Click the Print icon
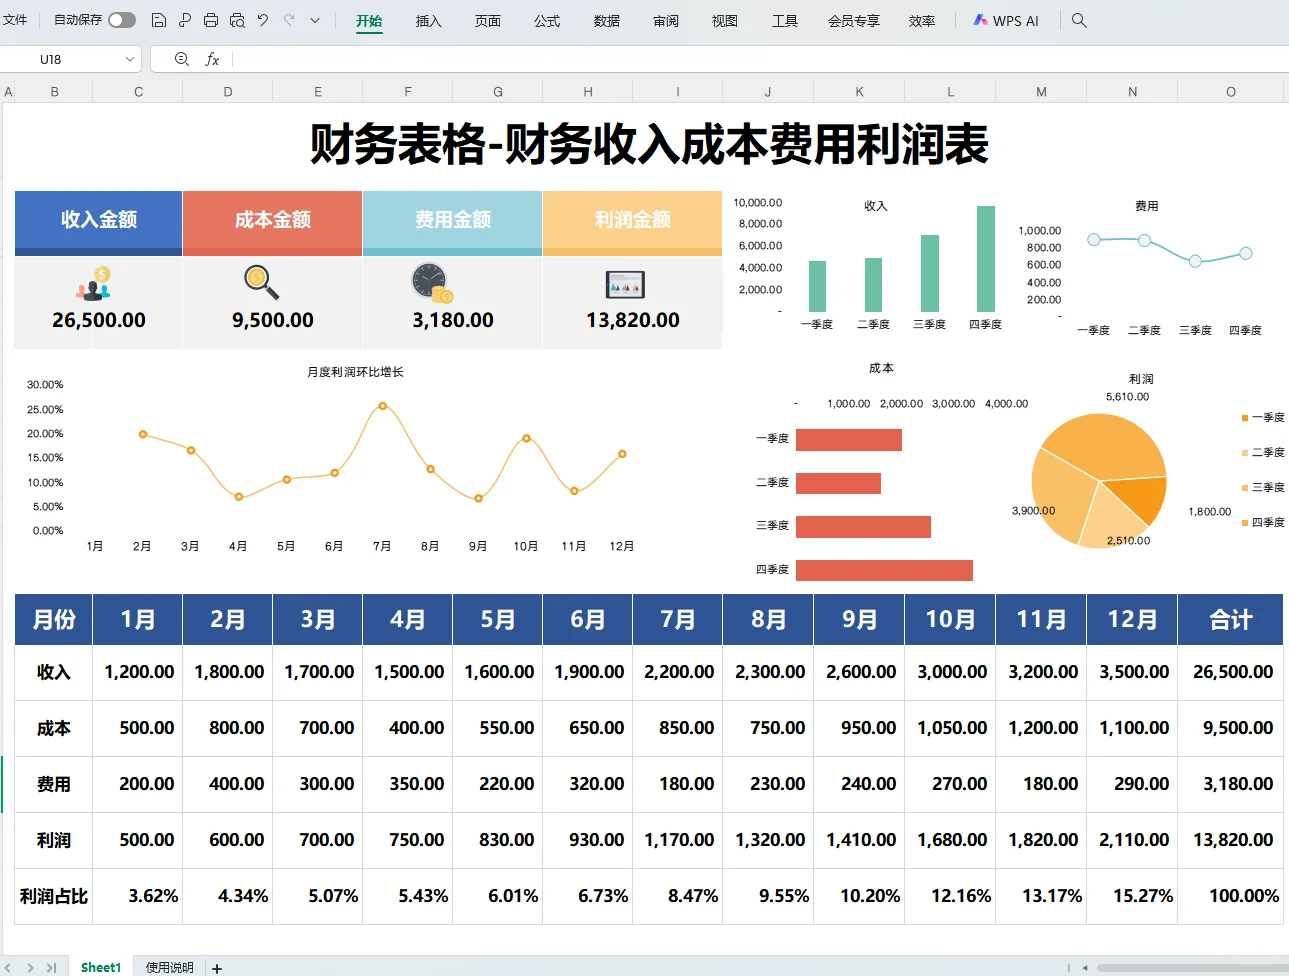Screen dimensions: 1289x976 [x=211, y=20]
